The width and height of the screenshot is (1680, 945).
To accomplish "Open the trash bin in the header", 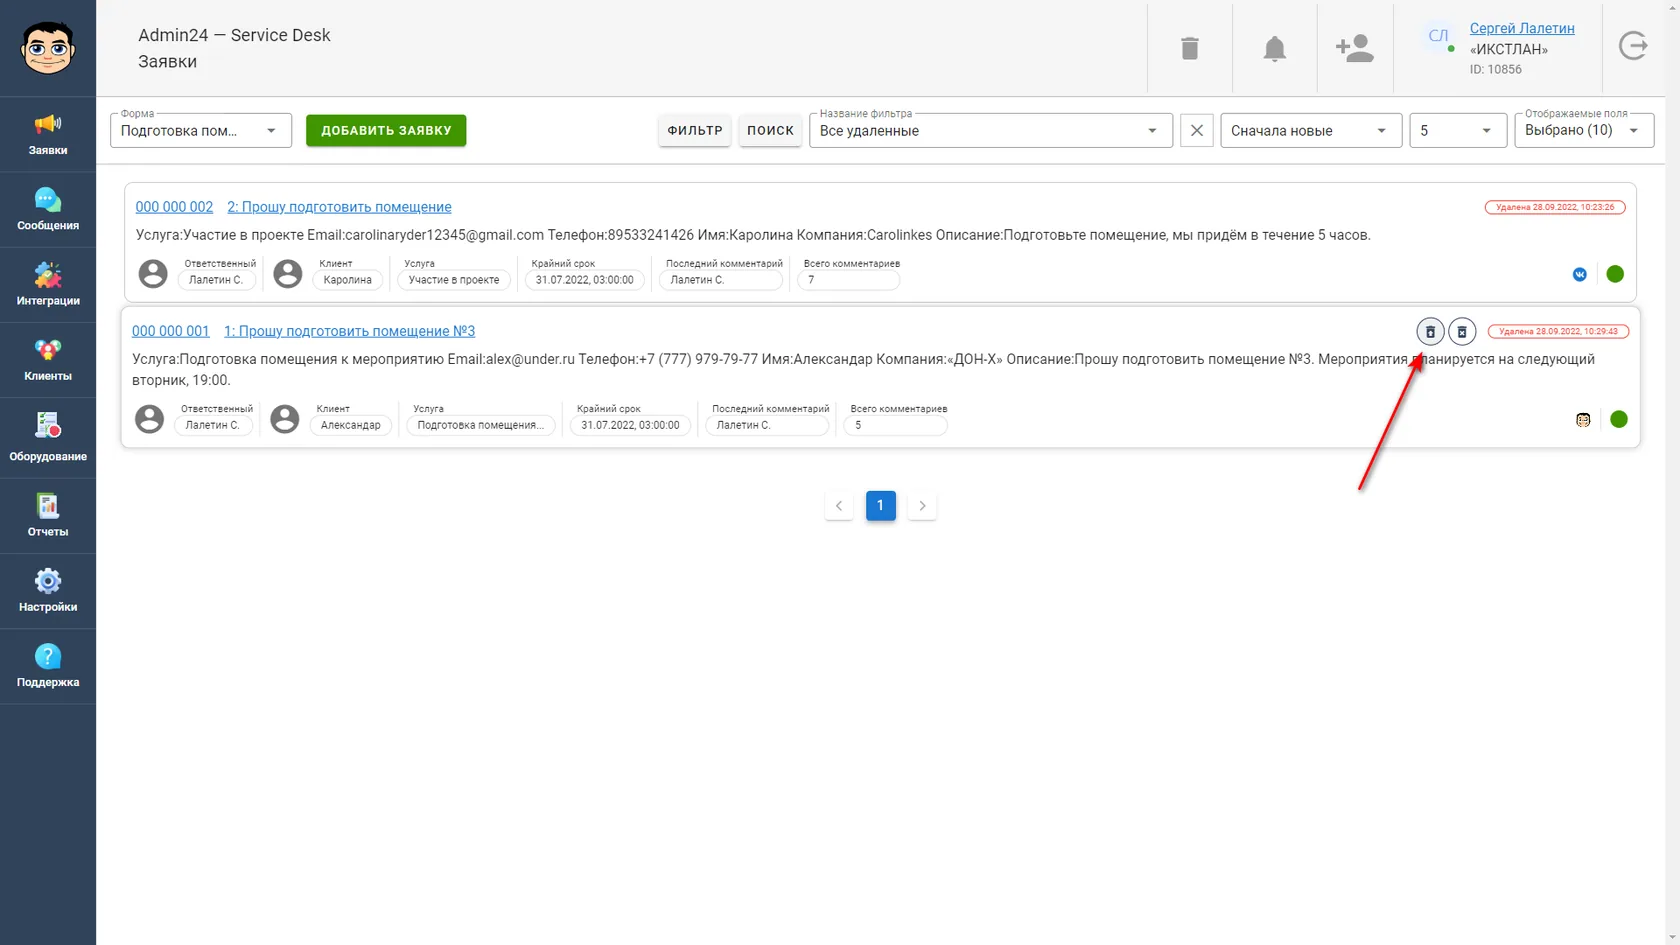I will pyautogui.click(x=1189, y=48).
